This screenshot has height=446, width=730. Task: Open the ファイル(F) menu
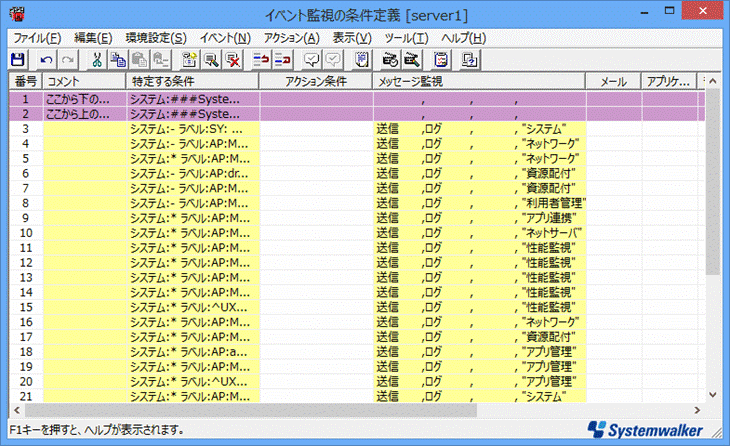37,38
